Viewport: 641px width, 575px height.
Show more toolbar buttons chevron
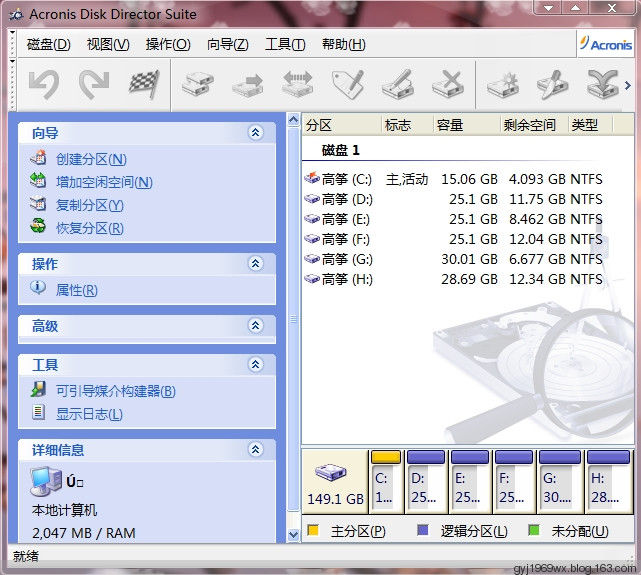pos(628,85)
